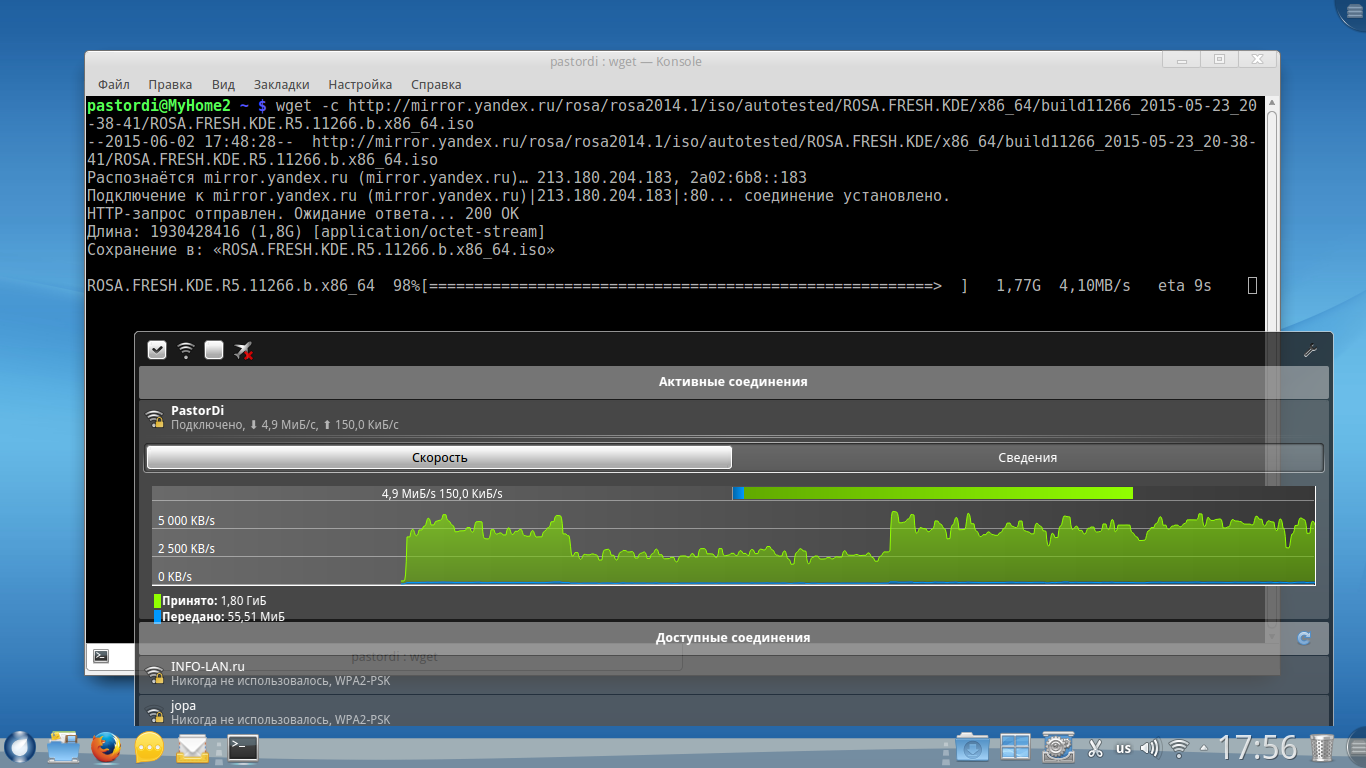1366x768 pixels.
Task: Click the Wi-Fi network tray icon
Action: pos(1180,748)
